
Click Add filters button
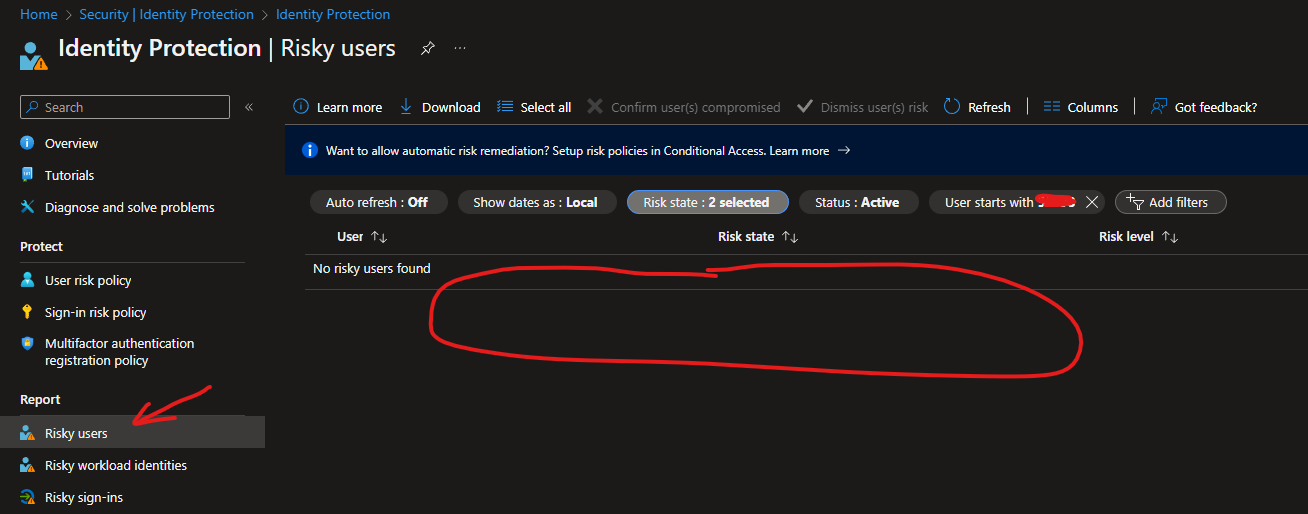click(x=1170, y=202)
